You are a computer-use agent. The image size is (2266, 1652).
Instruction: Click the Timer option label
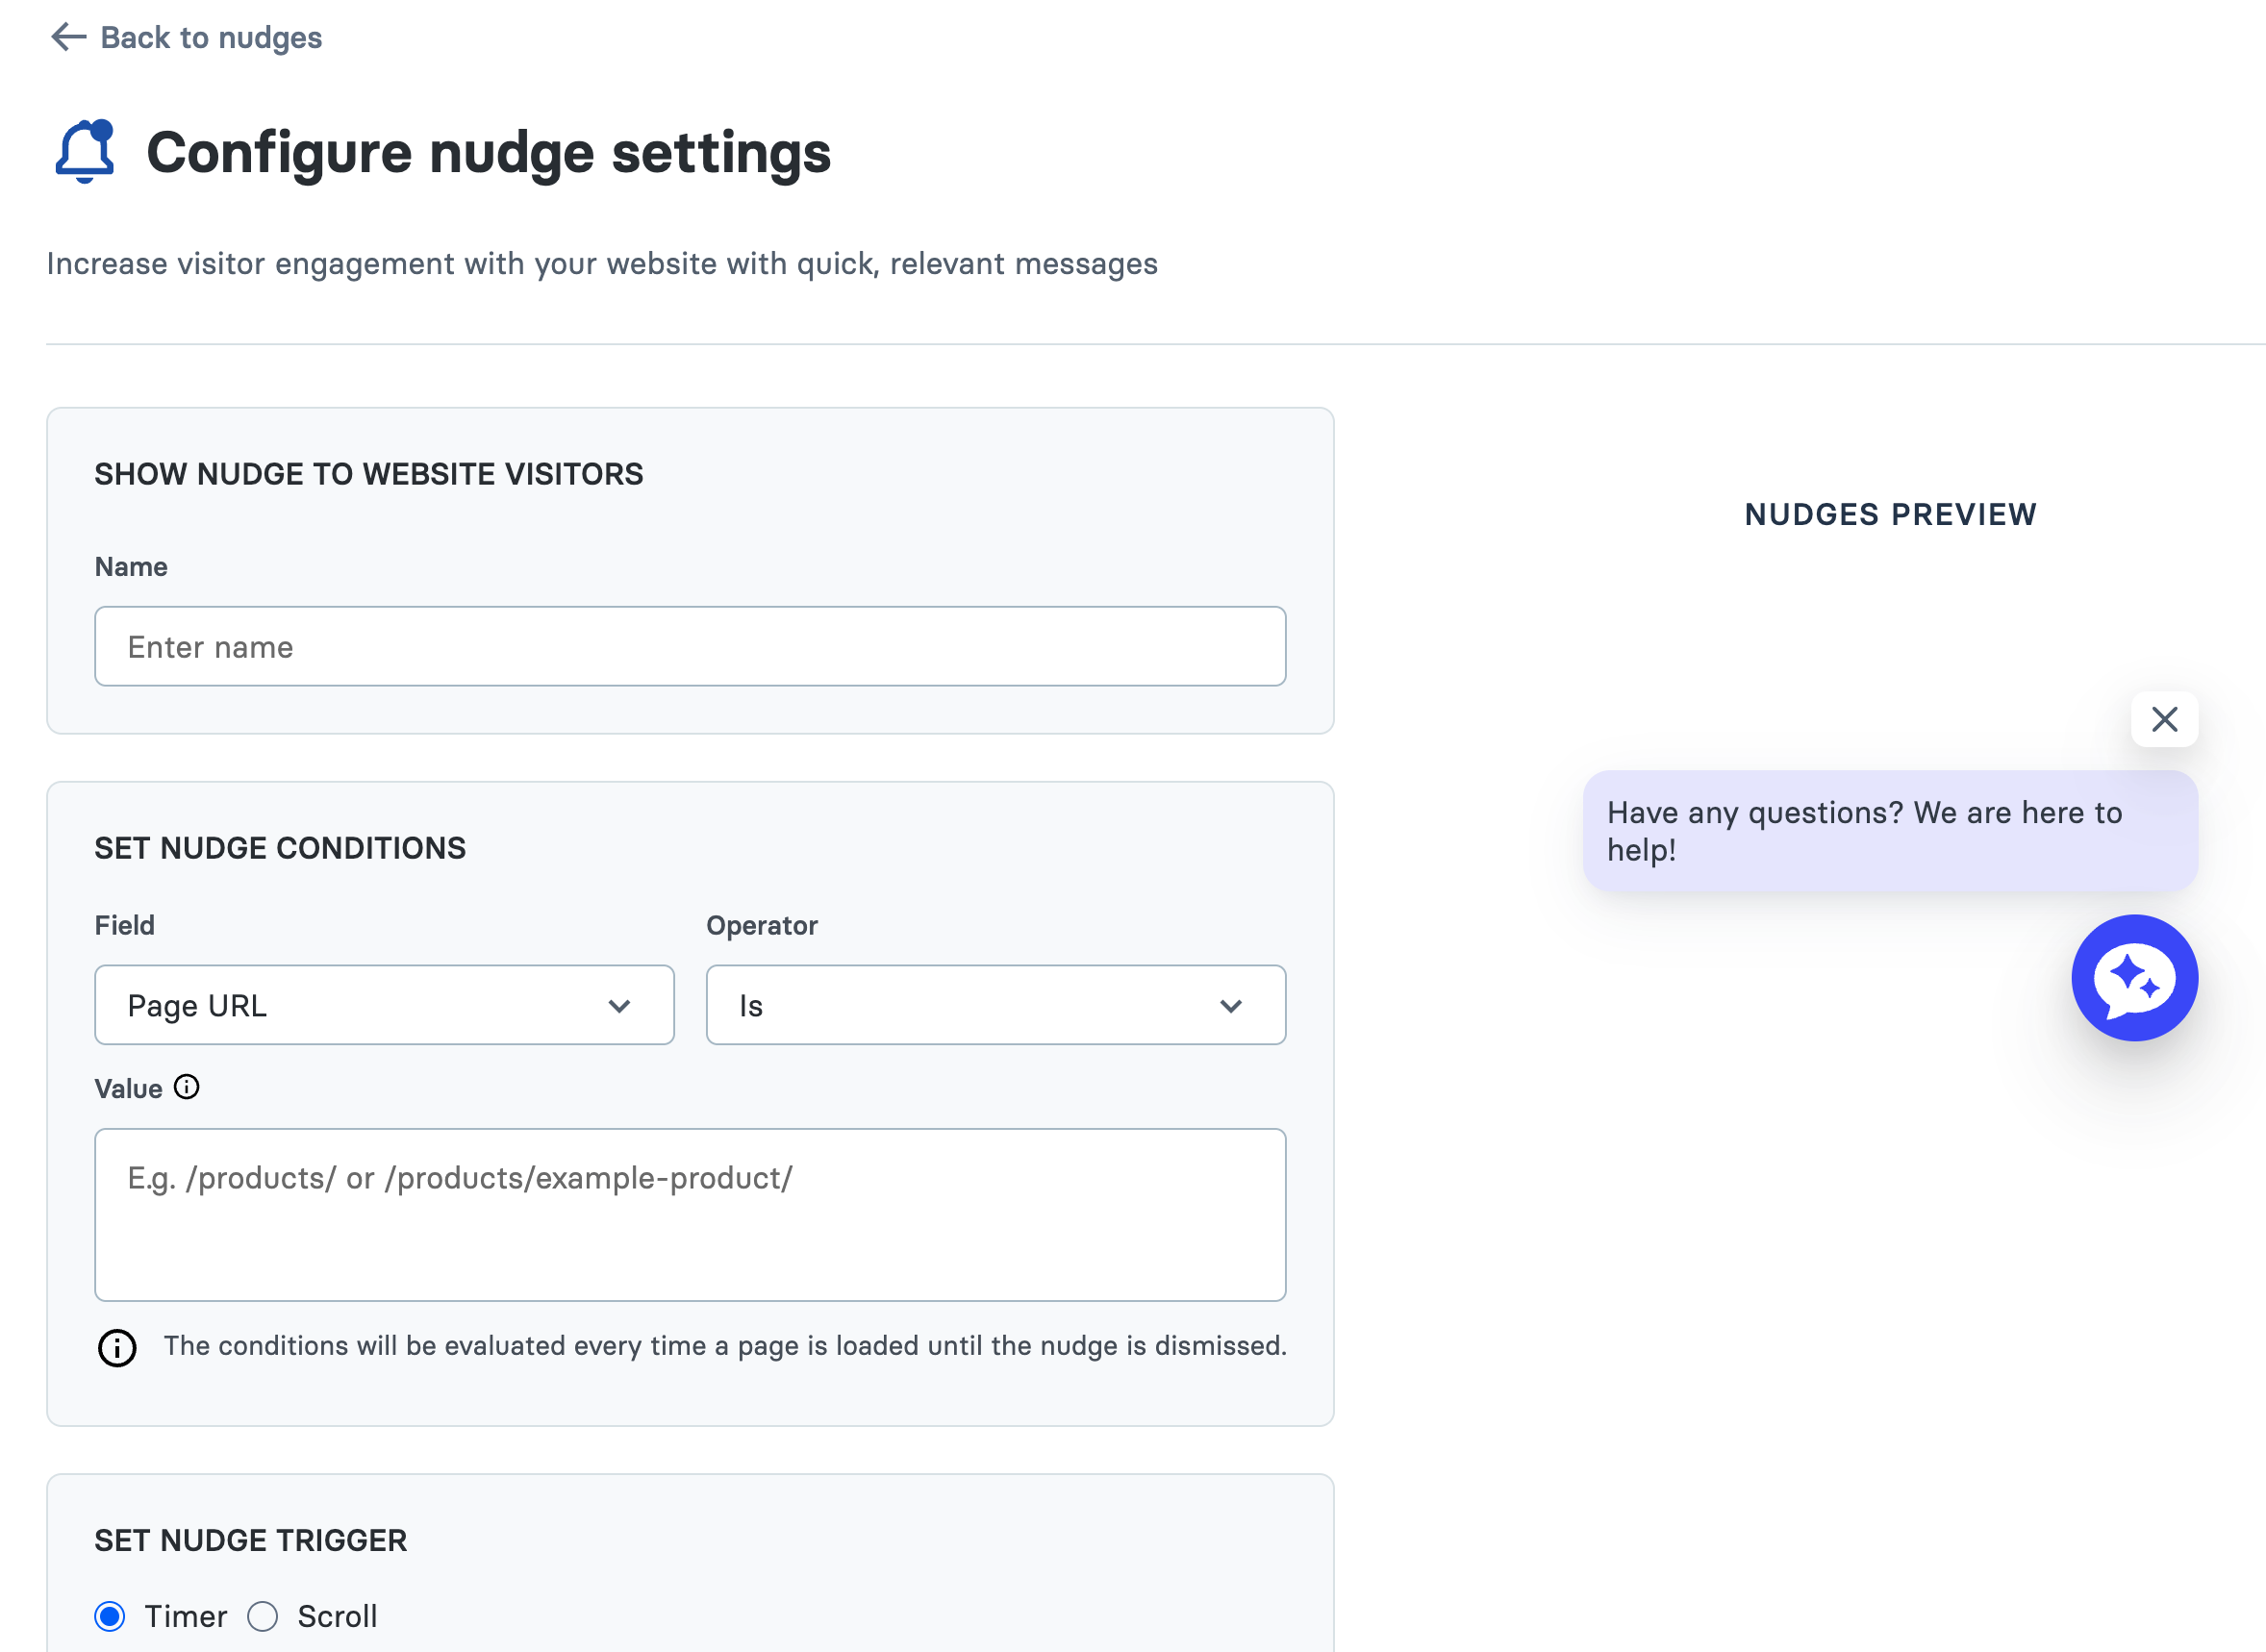click(x=186, y=1616)
